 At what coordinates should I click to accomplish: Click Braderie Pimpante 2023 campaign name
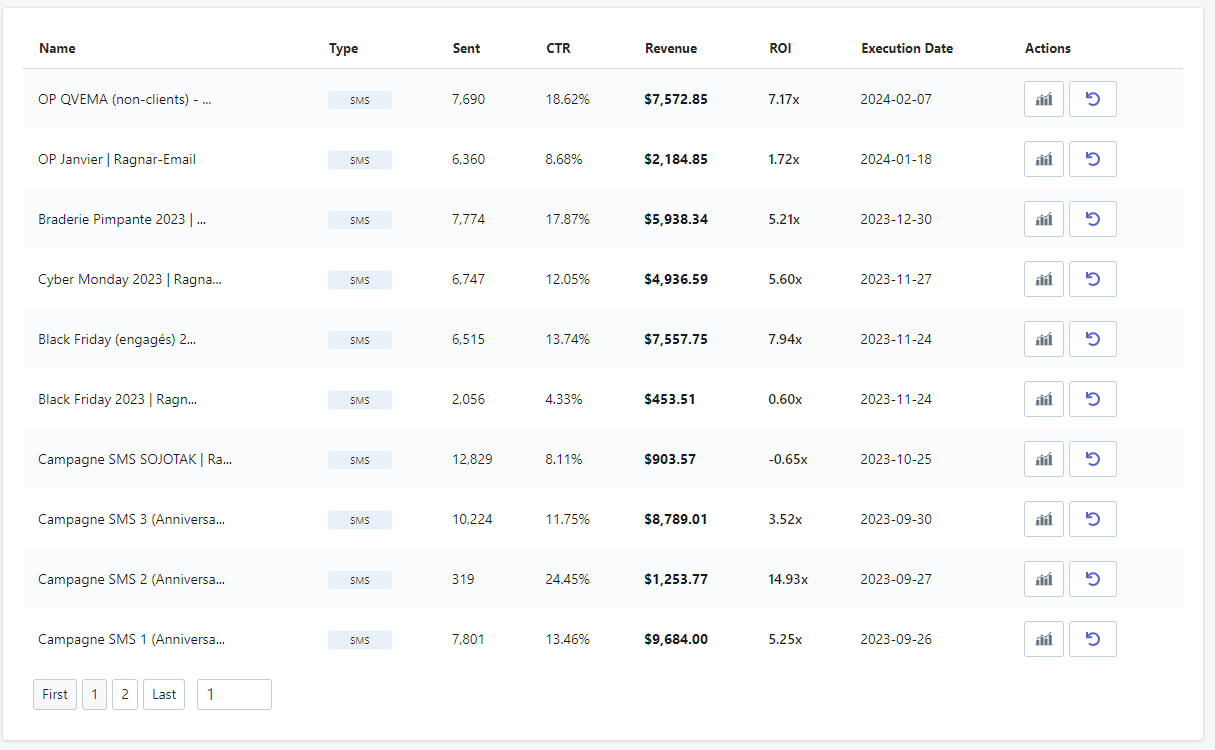(122, 219)
